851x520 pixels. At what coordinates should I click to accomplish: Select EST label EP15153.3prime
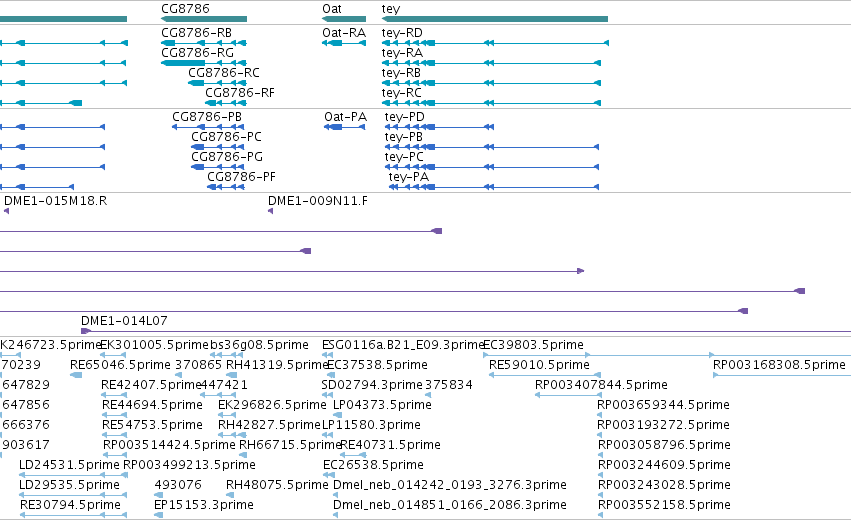click(204, 505)
